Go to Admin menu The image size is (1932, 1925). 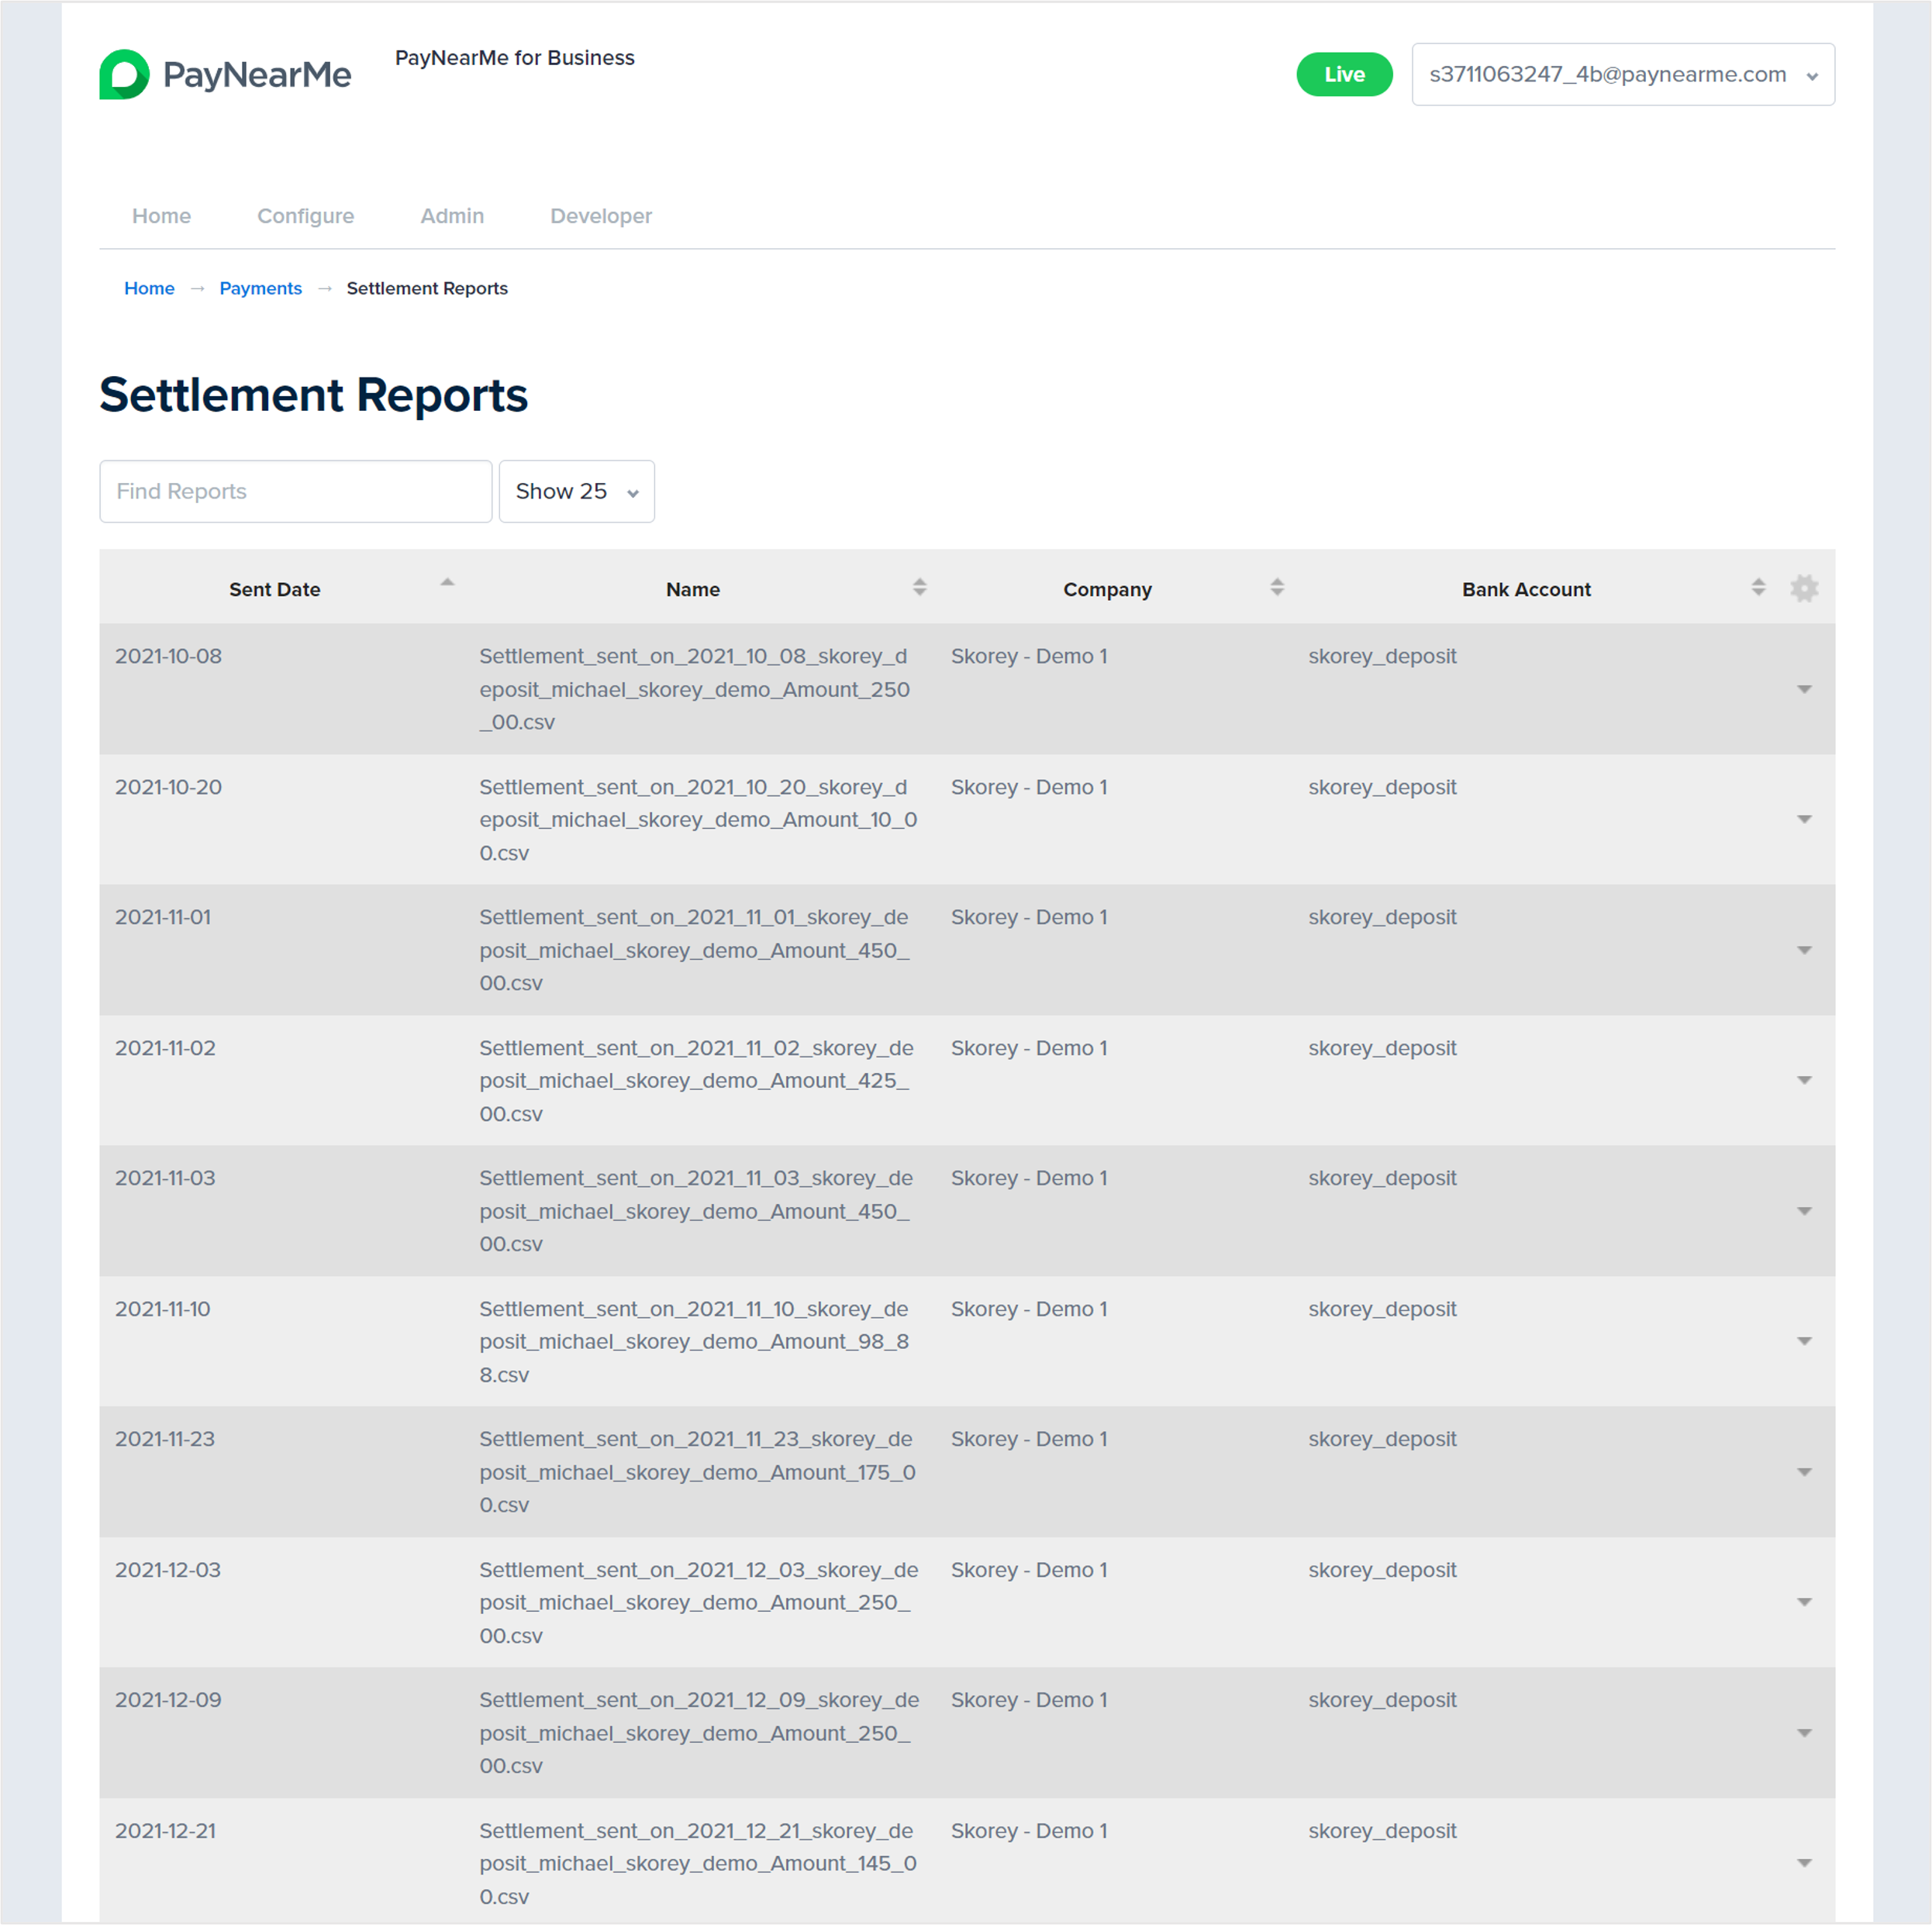coord(451,216)
